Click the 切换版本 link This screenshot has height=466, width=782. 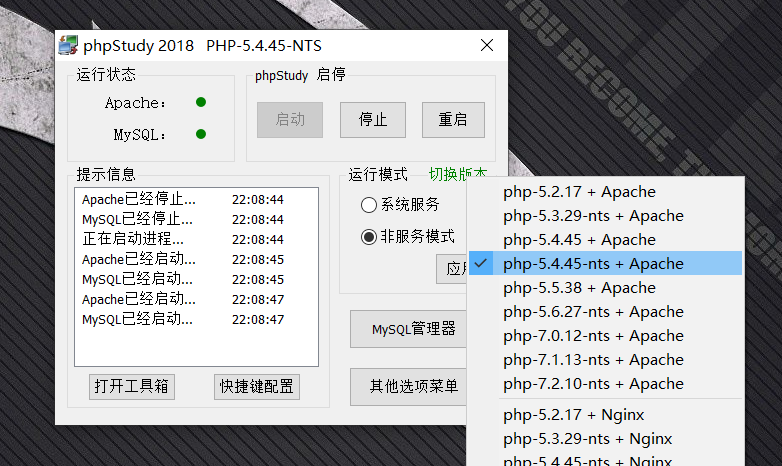[x=457, y=174]
